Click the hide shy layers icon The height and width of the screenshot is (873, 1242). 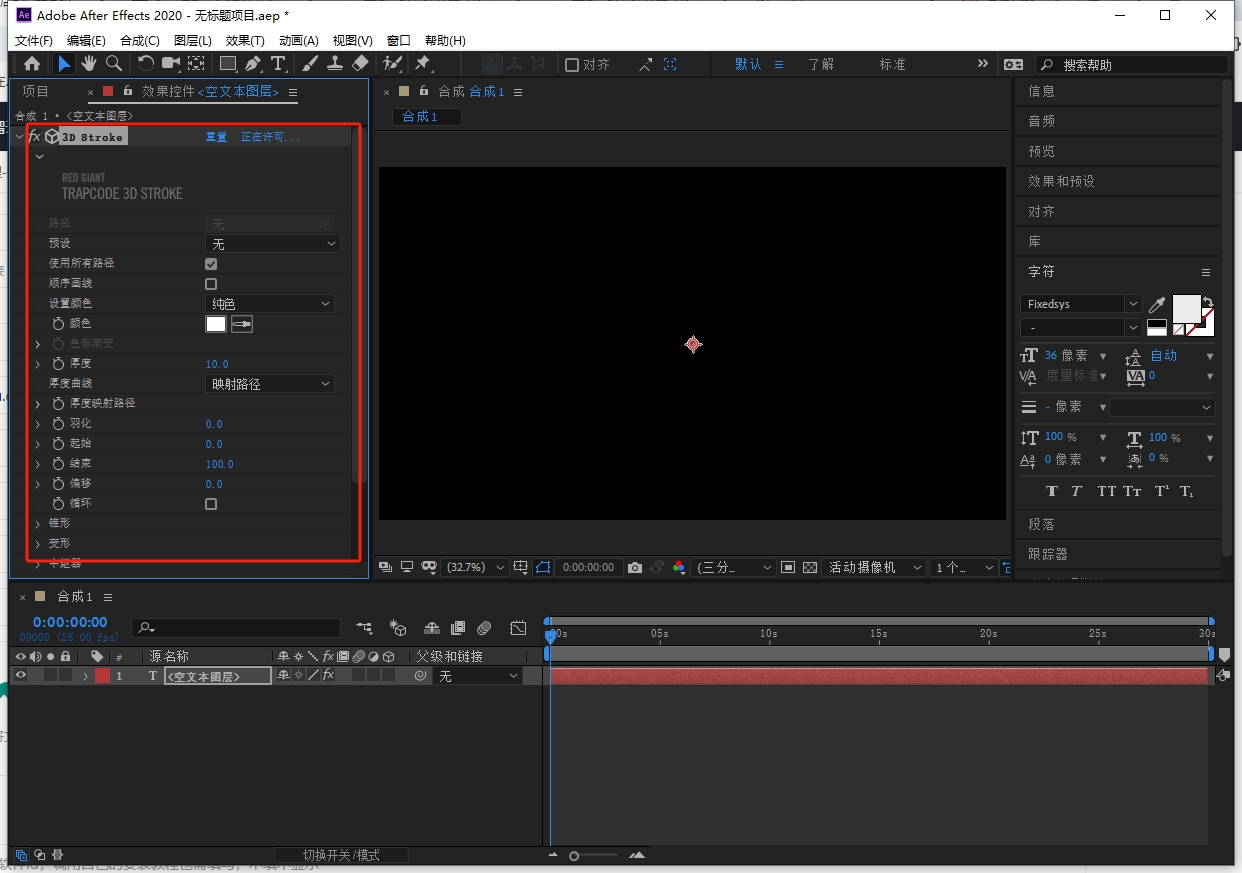coord(432,628)
